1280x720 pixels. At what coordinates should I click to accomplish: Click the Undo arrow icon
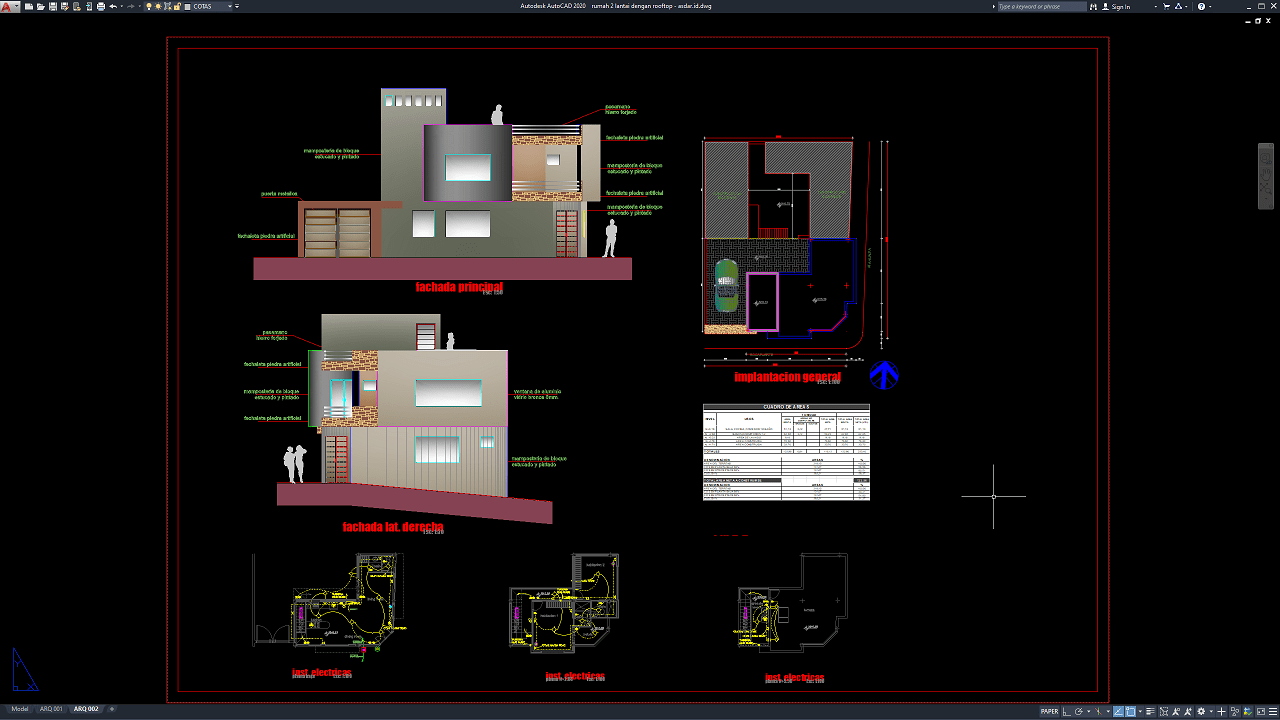click(x=113, y=6)
